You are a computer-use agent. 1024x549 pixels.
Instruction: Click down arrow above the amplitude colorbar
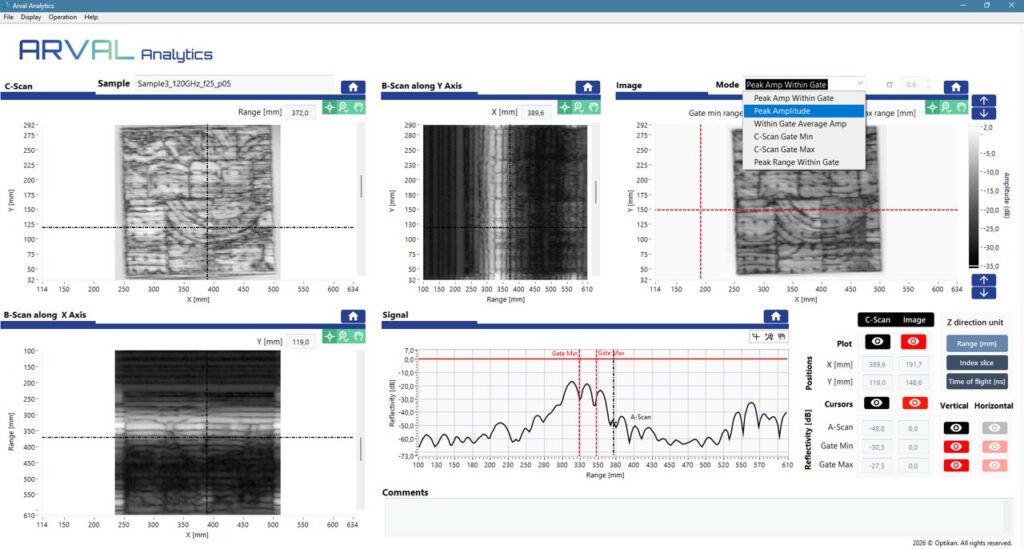click(x=984, y=113)
